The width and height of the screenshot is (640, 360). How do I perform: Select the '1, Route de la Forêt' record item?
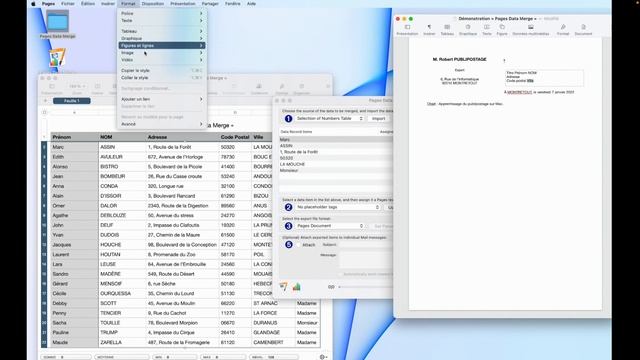pos(336,152)
